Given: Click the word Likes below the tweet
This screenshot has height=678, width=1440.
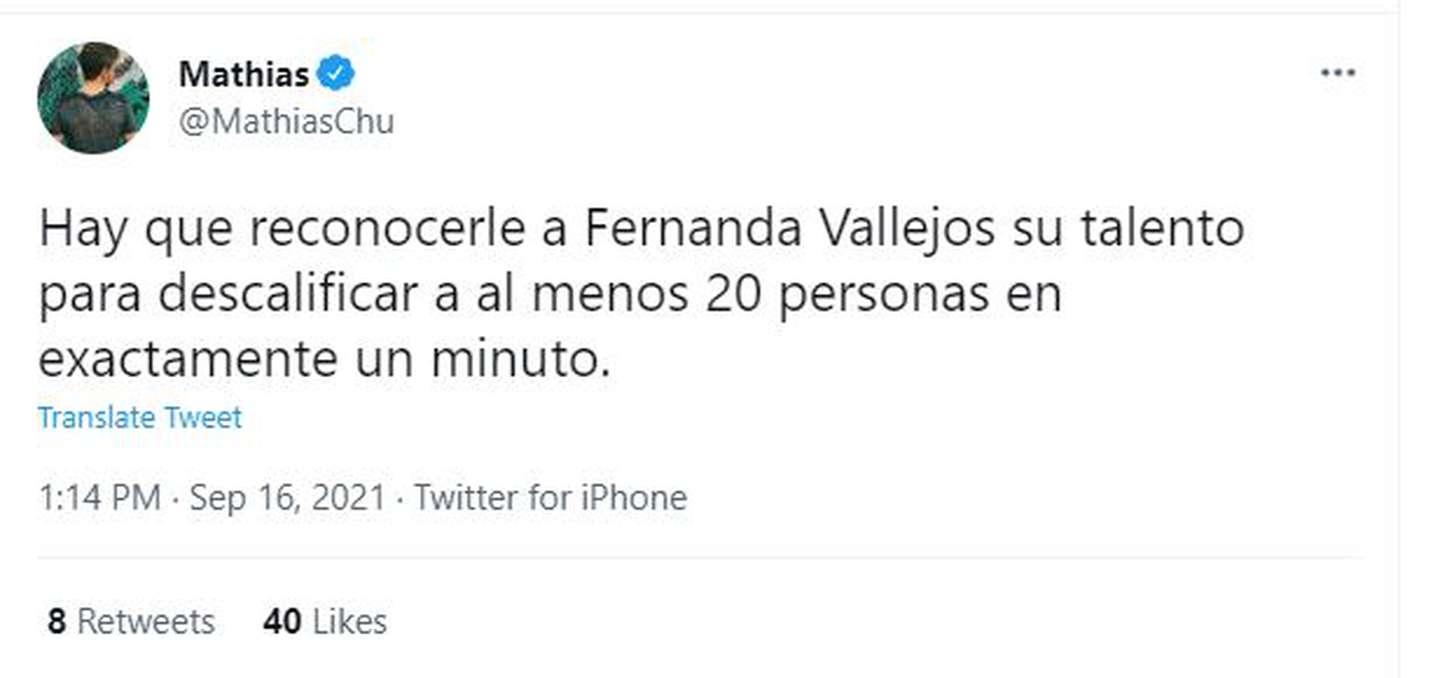Looking at the screenshot, I should (349, 621).
